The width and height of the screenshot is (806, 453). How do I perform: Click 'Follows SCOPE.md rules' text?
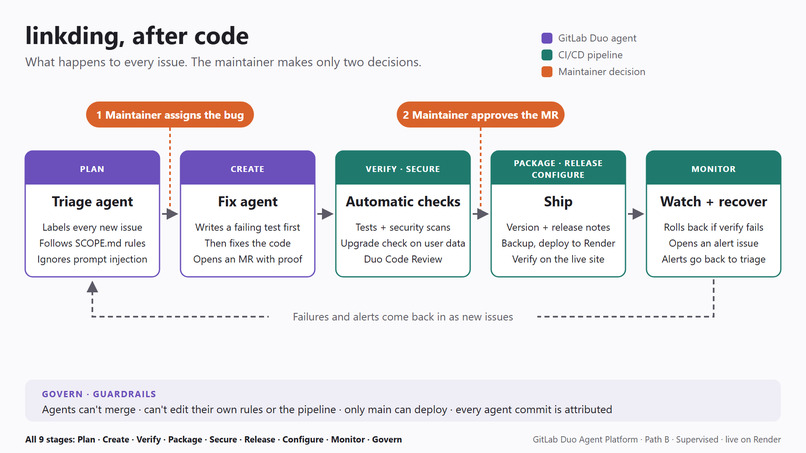pos(92,243)
